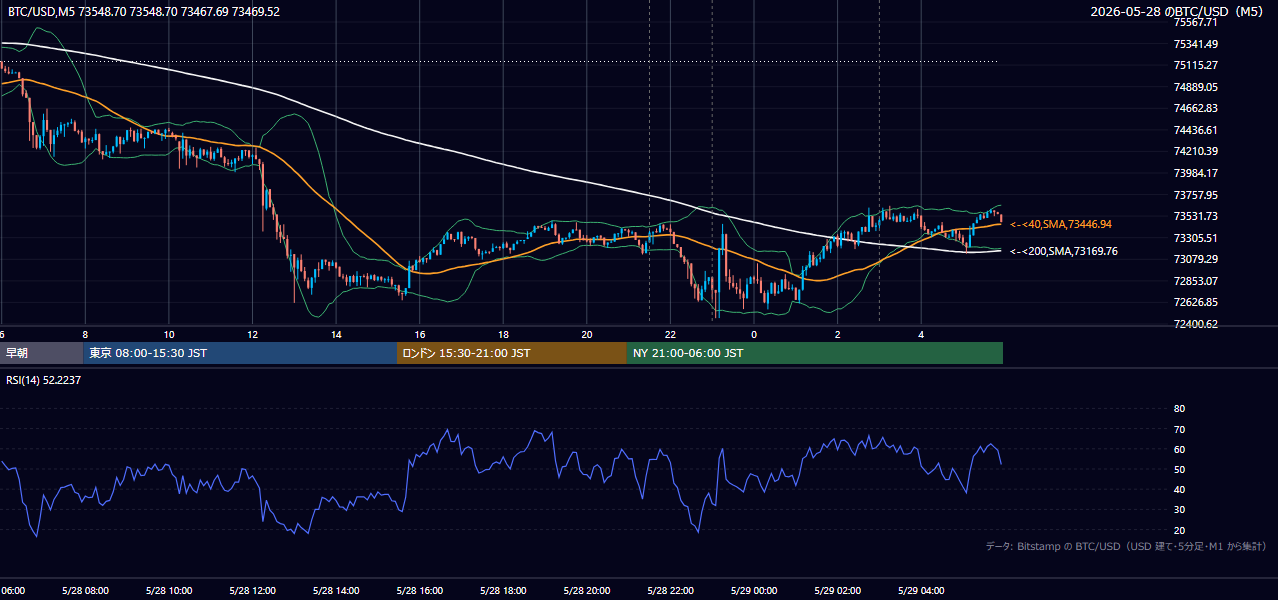The width and height of the screenshot is (1278, 600).
Task: Click hour label 10 under the price chart
Action: pos(169,334)
